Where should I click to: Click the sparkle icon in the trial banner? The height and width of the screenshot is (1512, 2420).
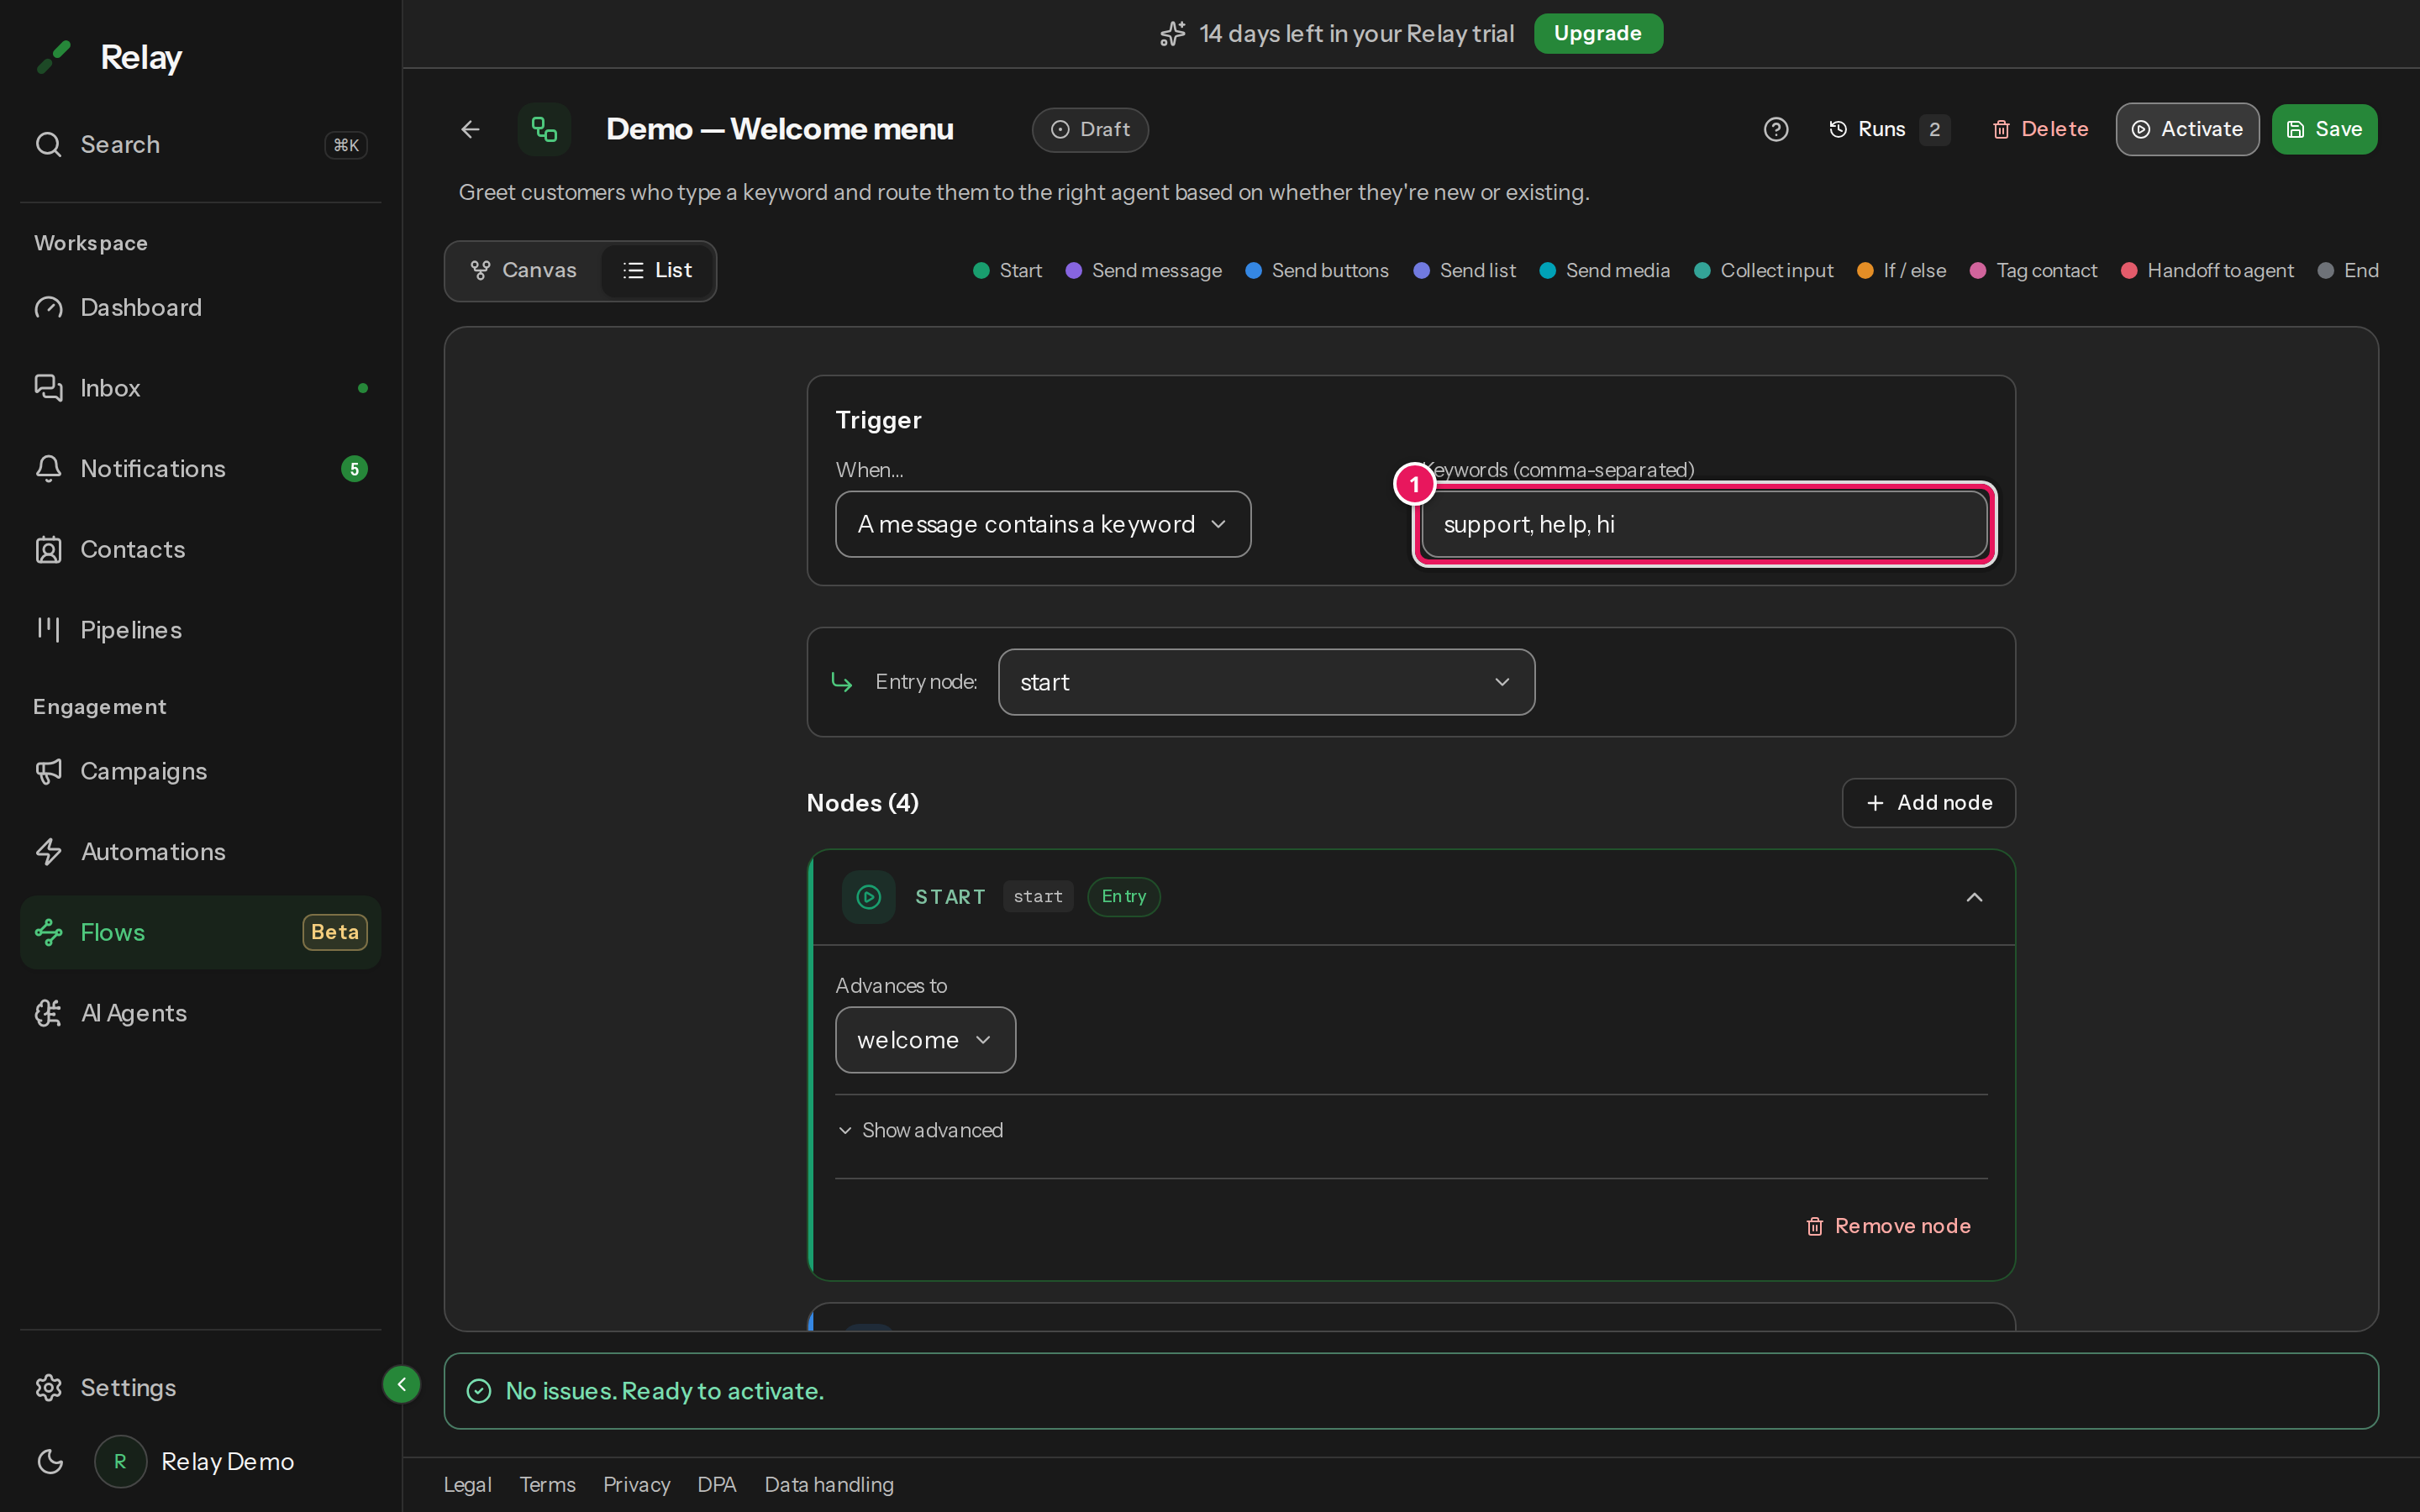[x=1172, y=33]
